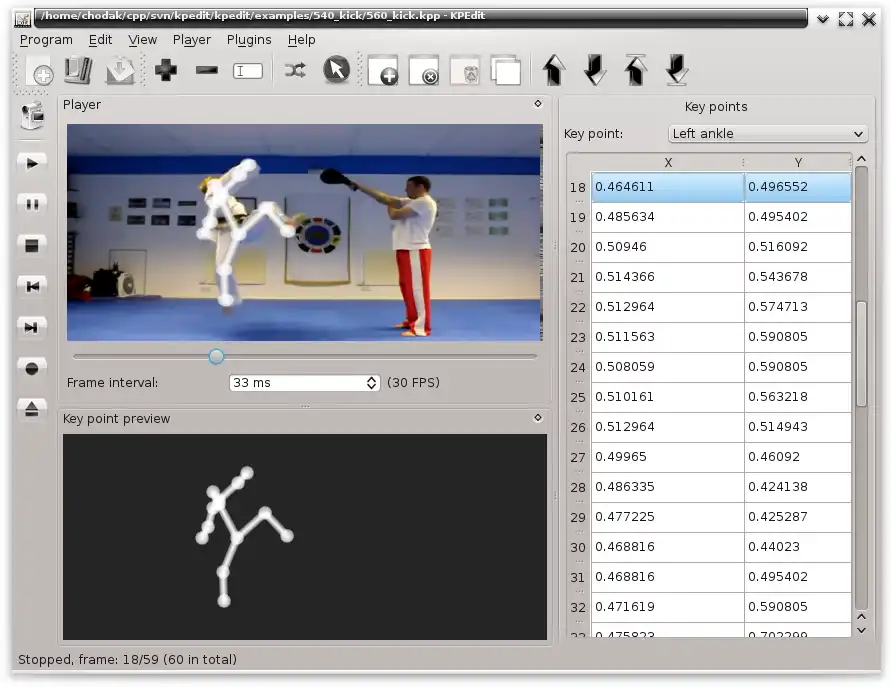Click the Eject button in the left toolbar
Viewport: 891px width, 687px height.
click(32, 408)
